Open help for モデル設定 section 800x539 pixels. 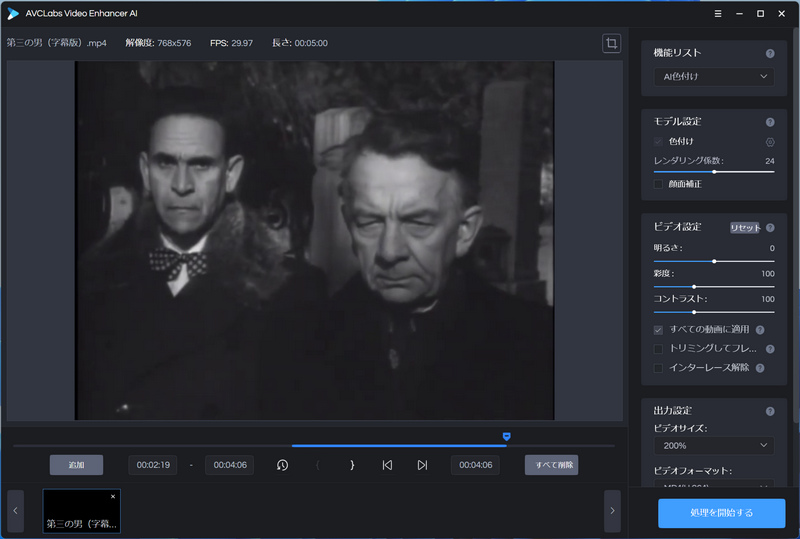(x=770, y=122)
